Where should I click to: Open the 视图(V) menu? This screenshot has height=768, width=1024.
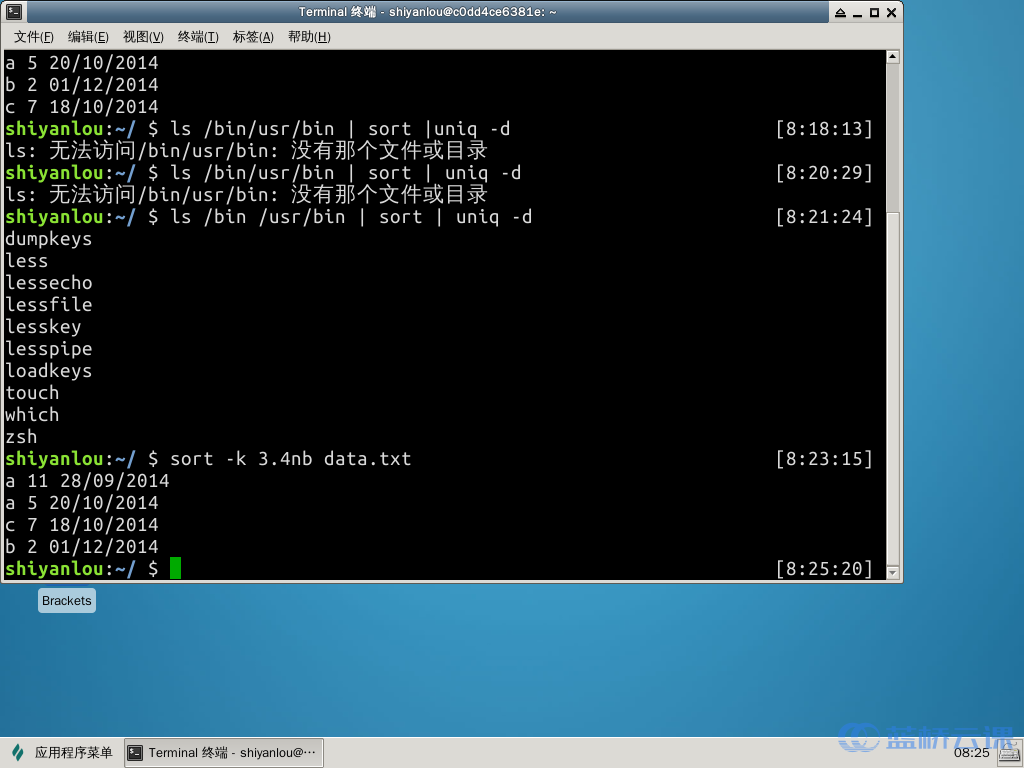tap(143, 37)
